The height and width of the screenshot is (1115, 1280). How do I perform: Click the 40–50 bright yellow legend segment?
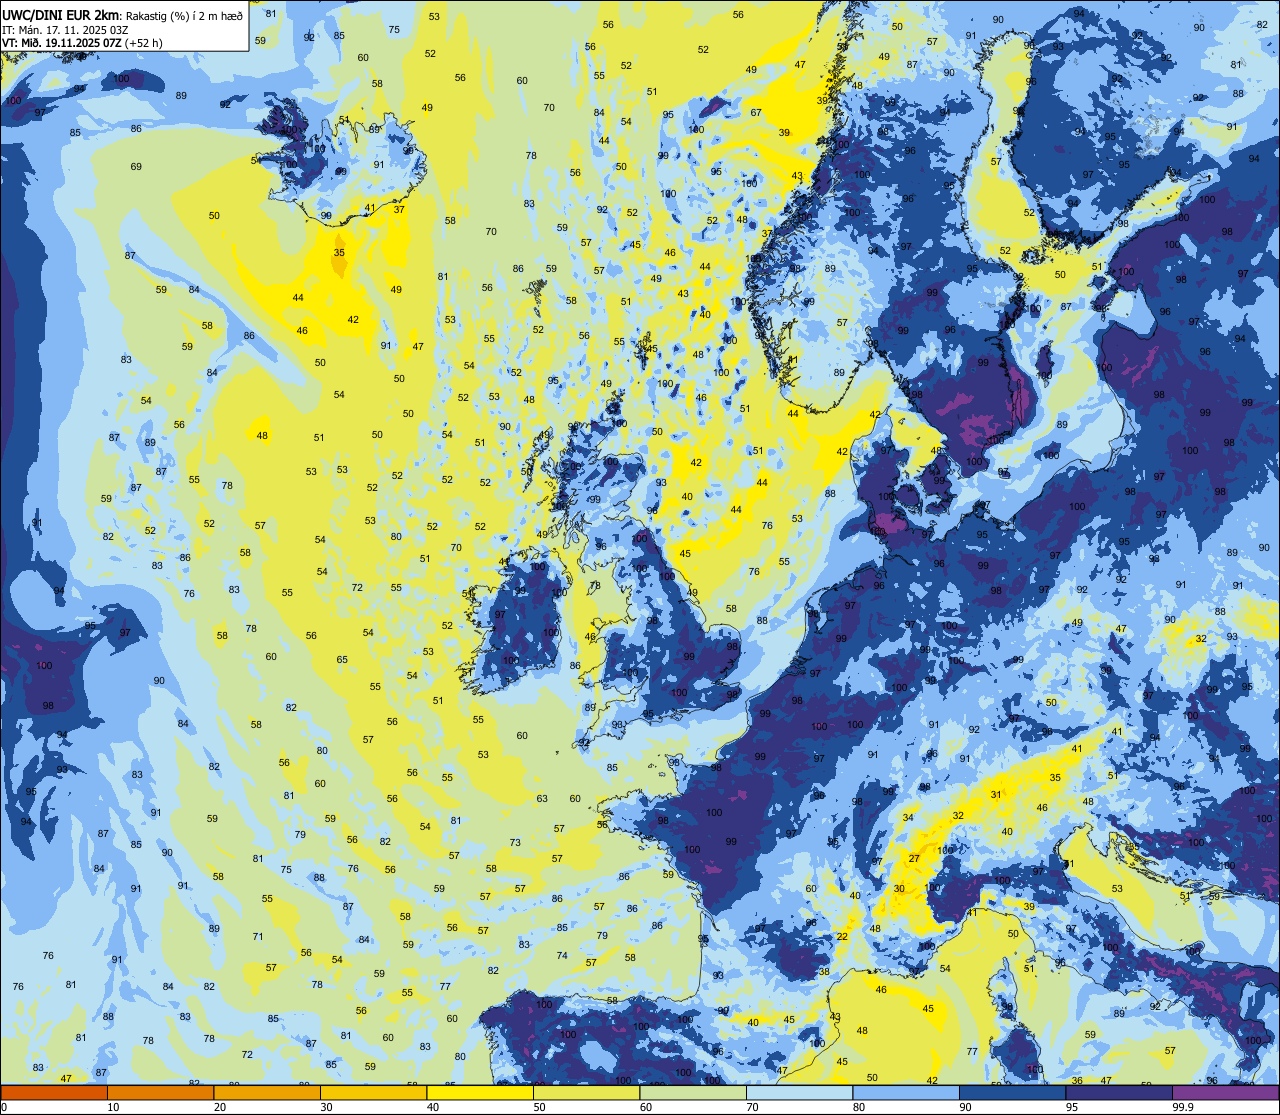480,1092
